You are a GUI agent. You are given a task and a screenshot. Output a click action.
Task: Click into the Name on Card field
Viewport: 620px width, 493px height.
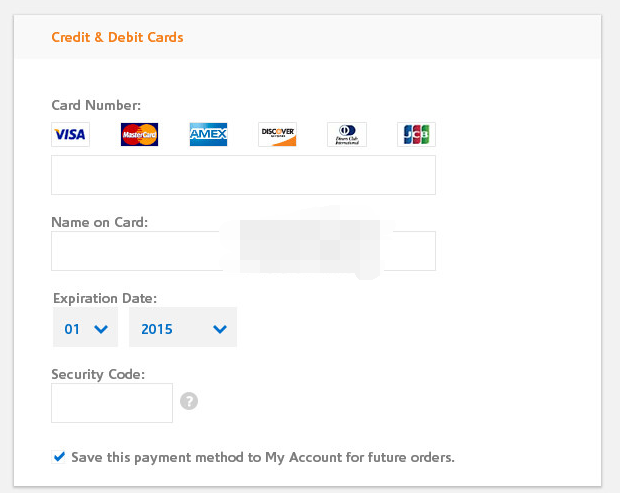pos(244,251)
